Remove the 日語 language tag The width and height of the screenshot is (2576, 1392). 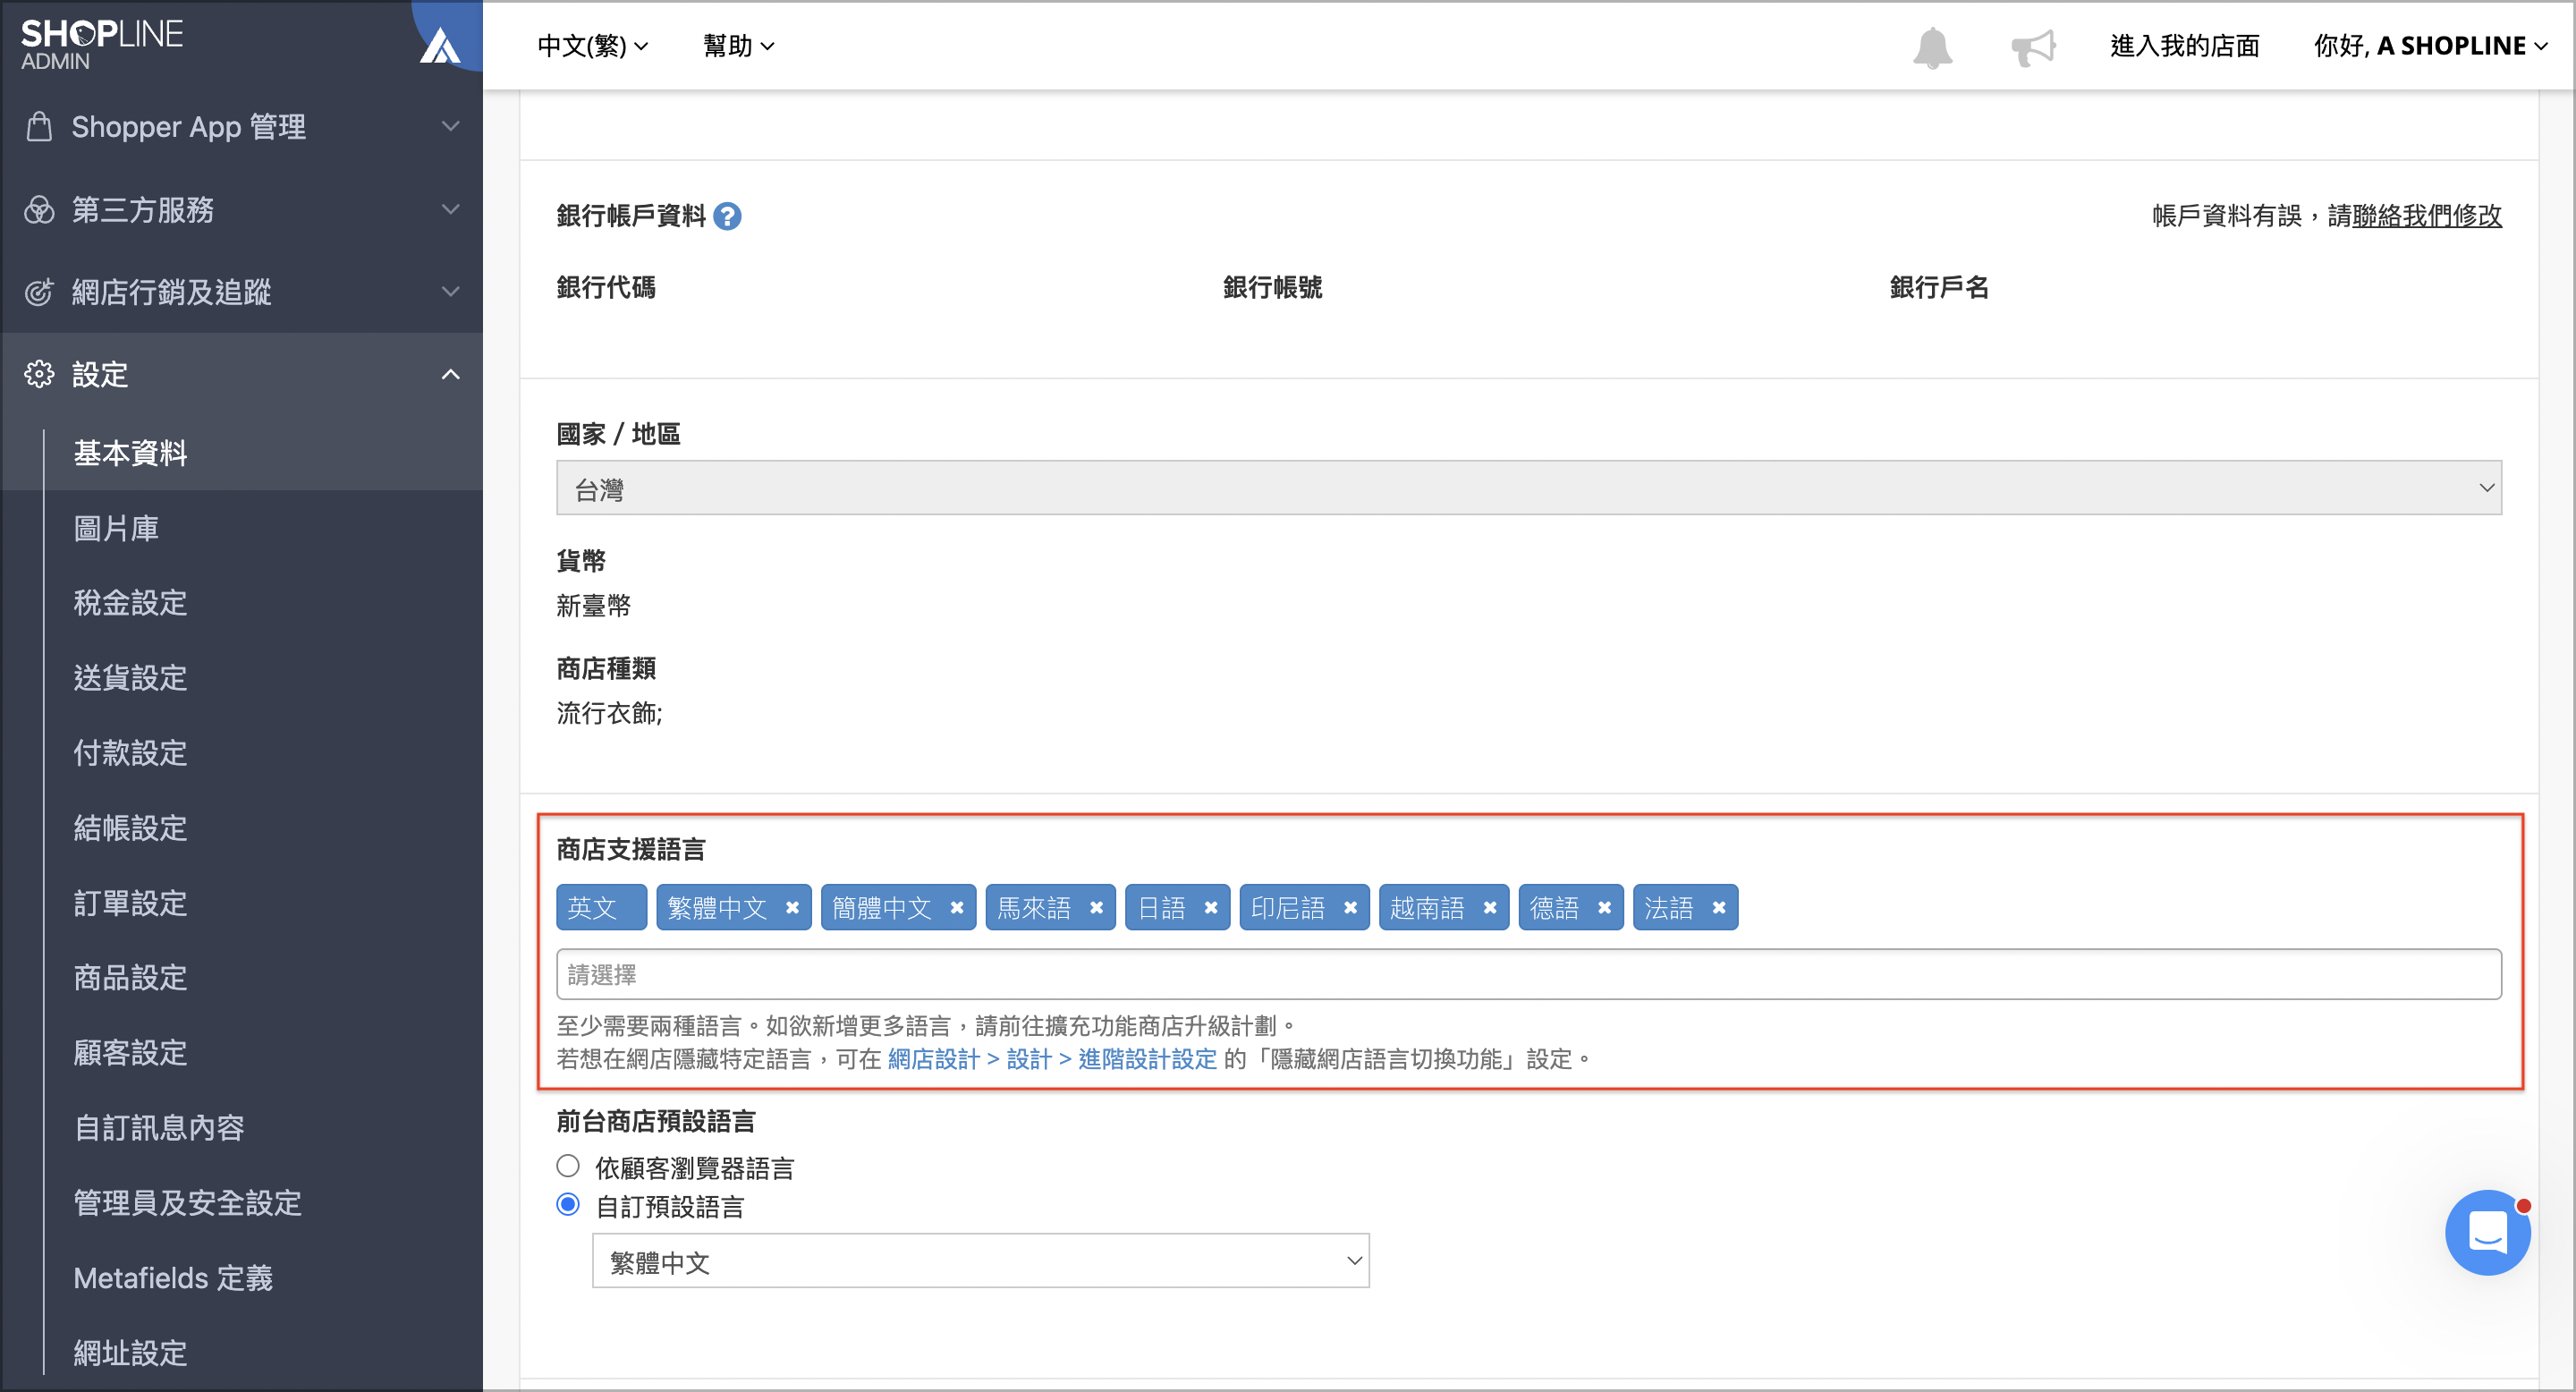pos(1211,907)
